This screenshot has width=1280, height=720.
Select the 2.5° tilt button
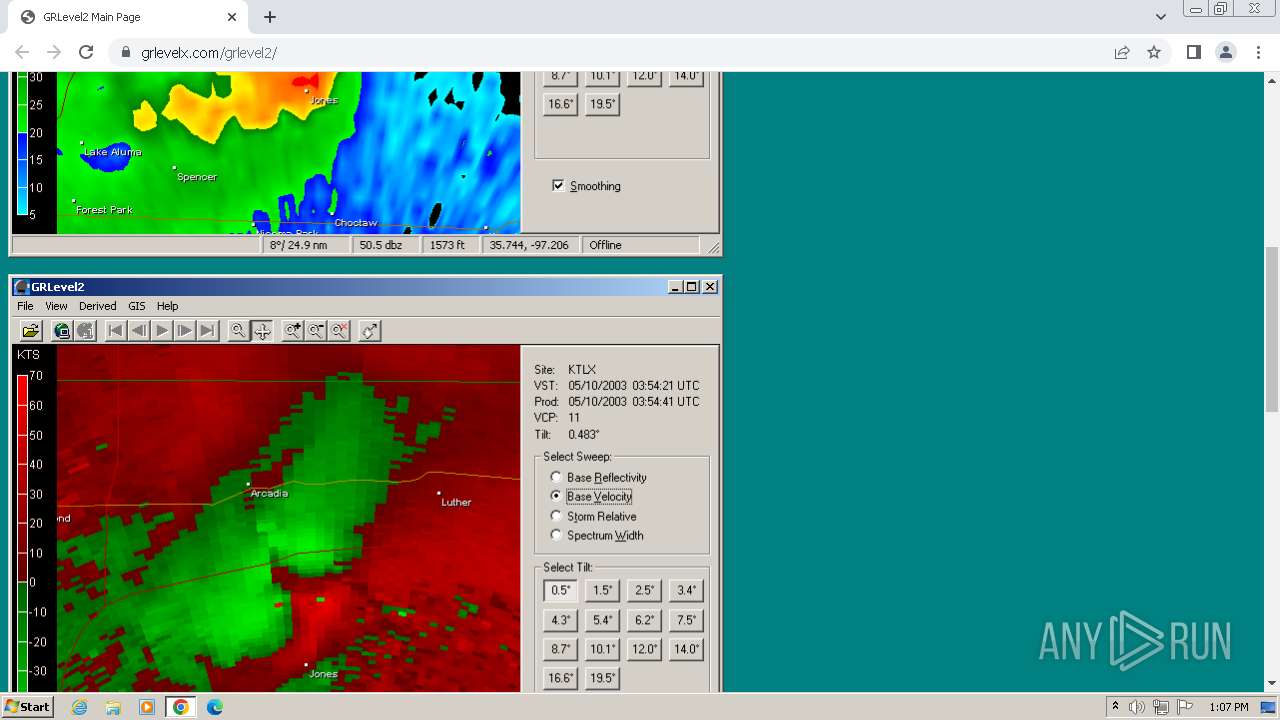pyautogui.click(x=644, y=591)
